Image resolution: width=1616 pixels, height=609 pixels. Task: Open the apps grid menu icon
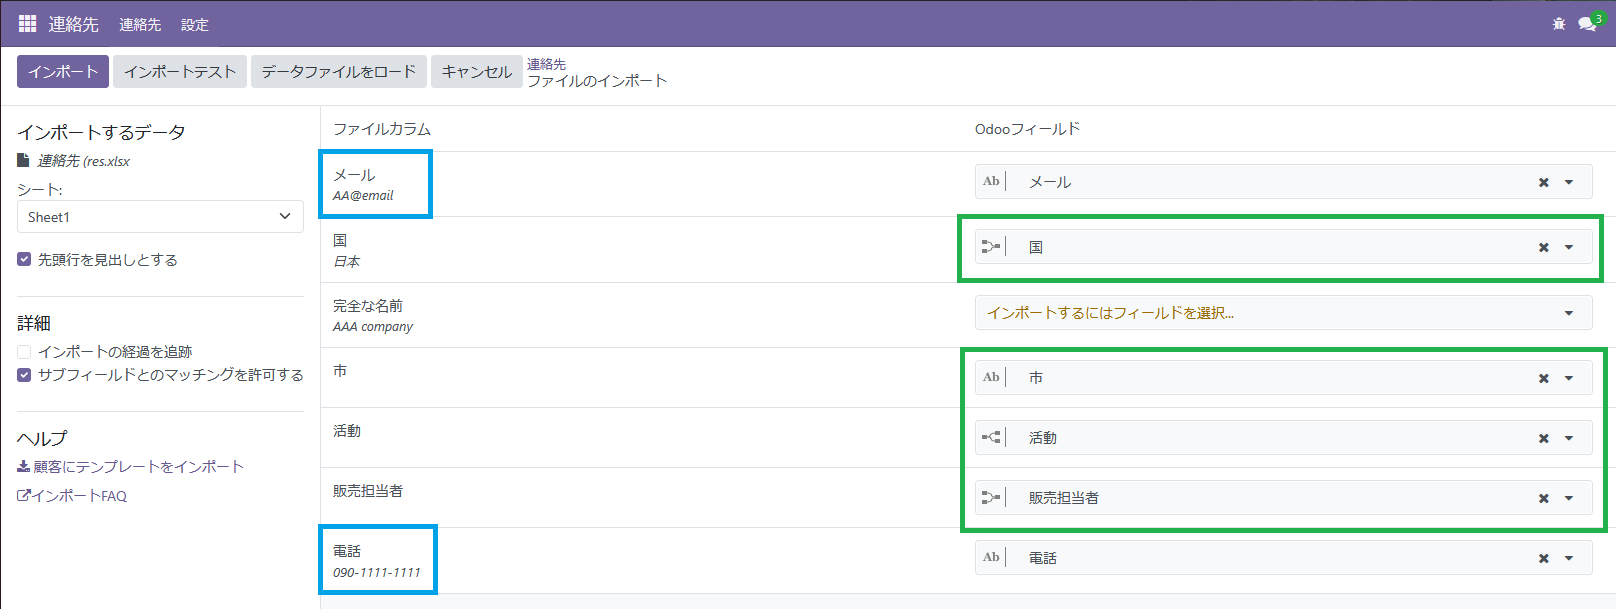(x=27, y=23)
